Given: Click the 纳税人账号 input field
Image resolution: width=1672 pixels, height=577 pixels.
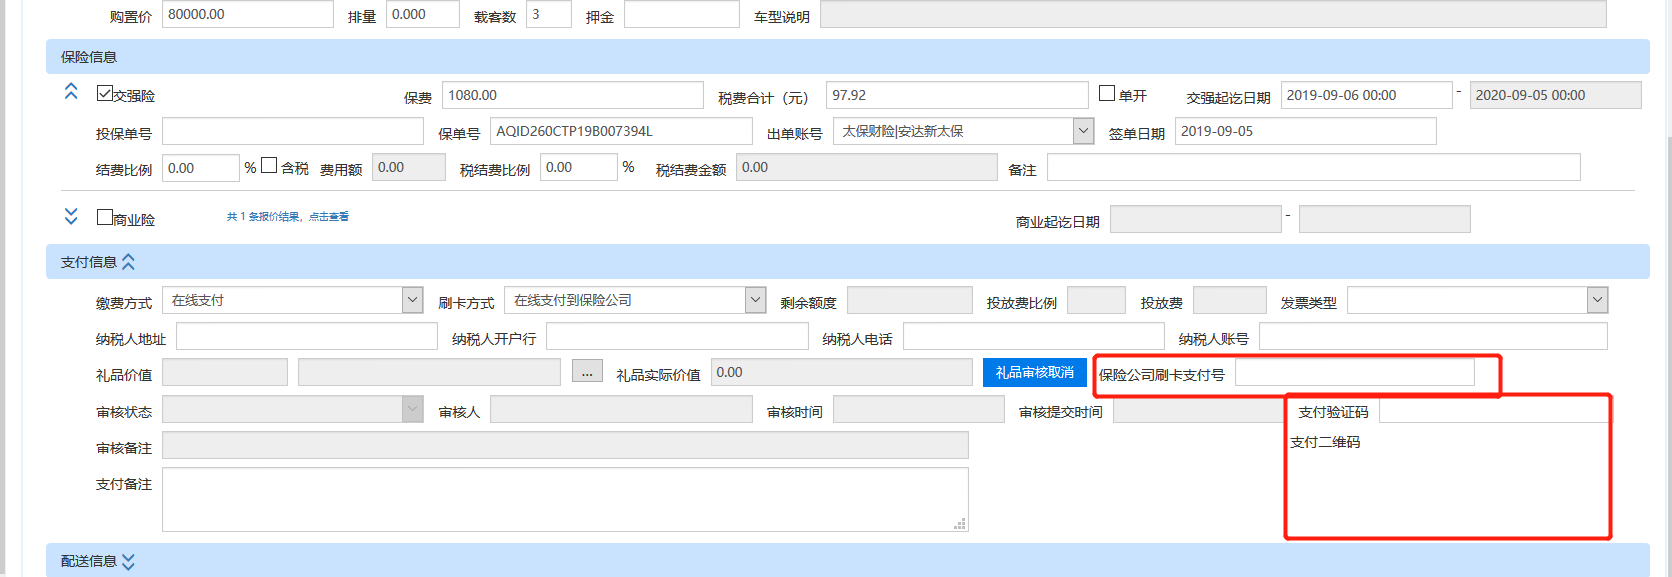Looking at the screenshot, I should point(1433,336).
